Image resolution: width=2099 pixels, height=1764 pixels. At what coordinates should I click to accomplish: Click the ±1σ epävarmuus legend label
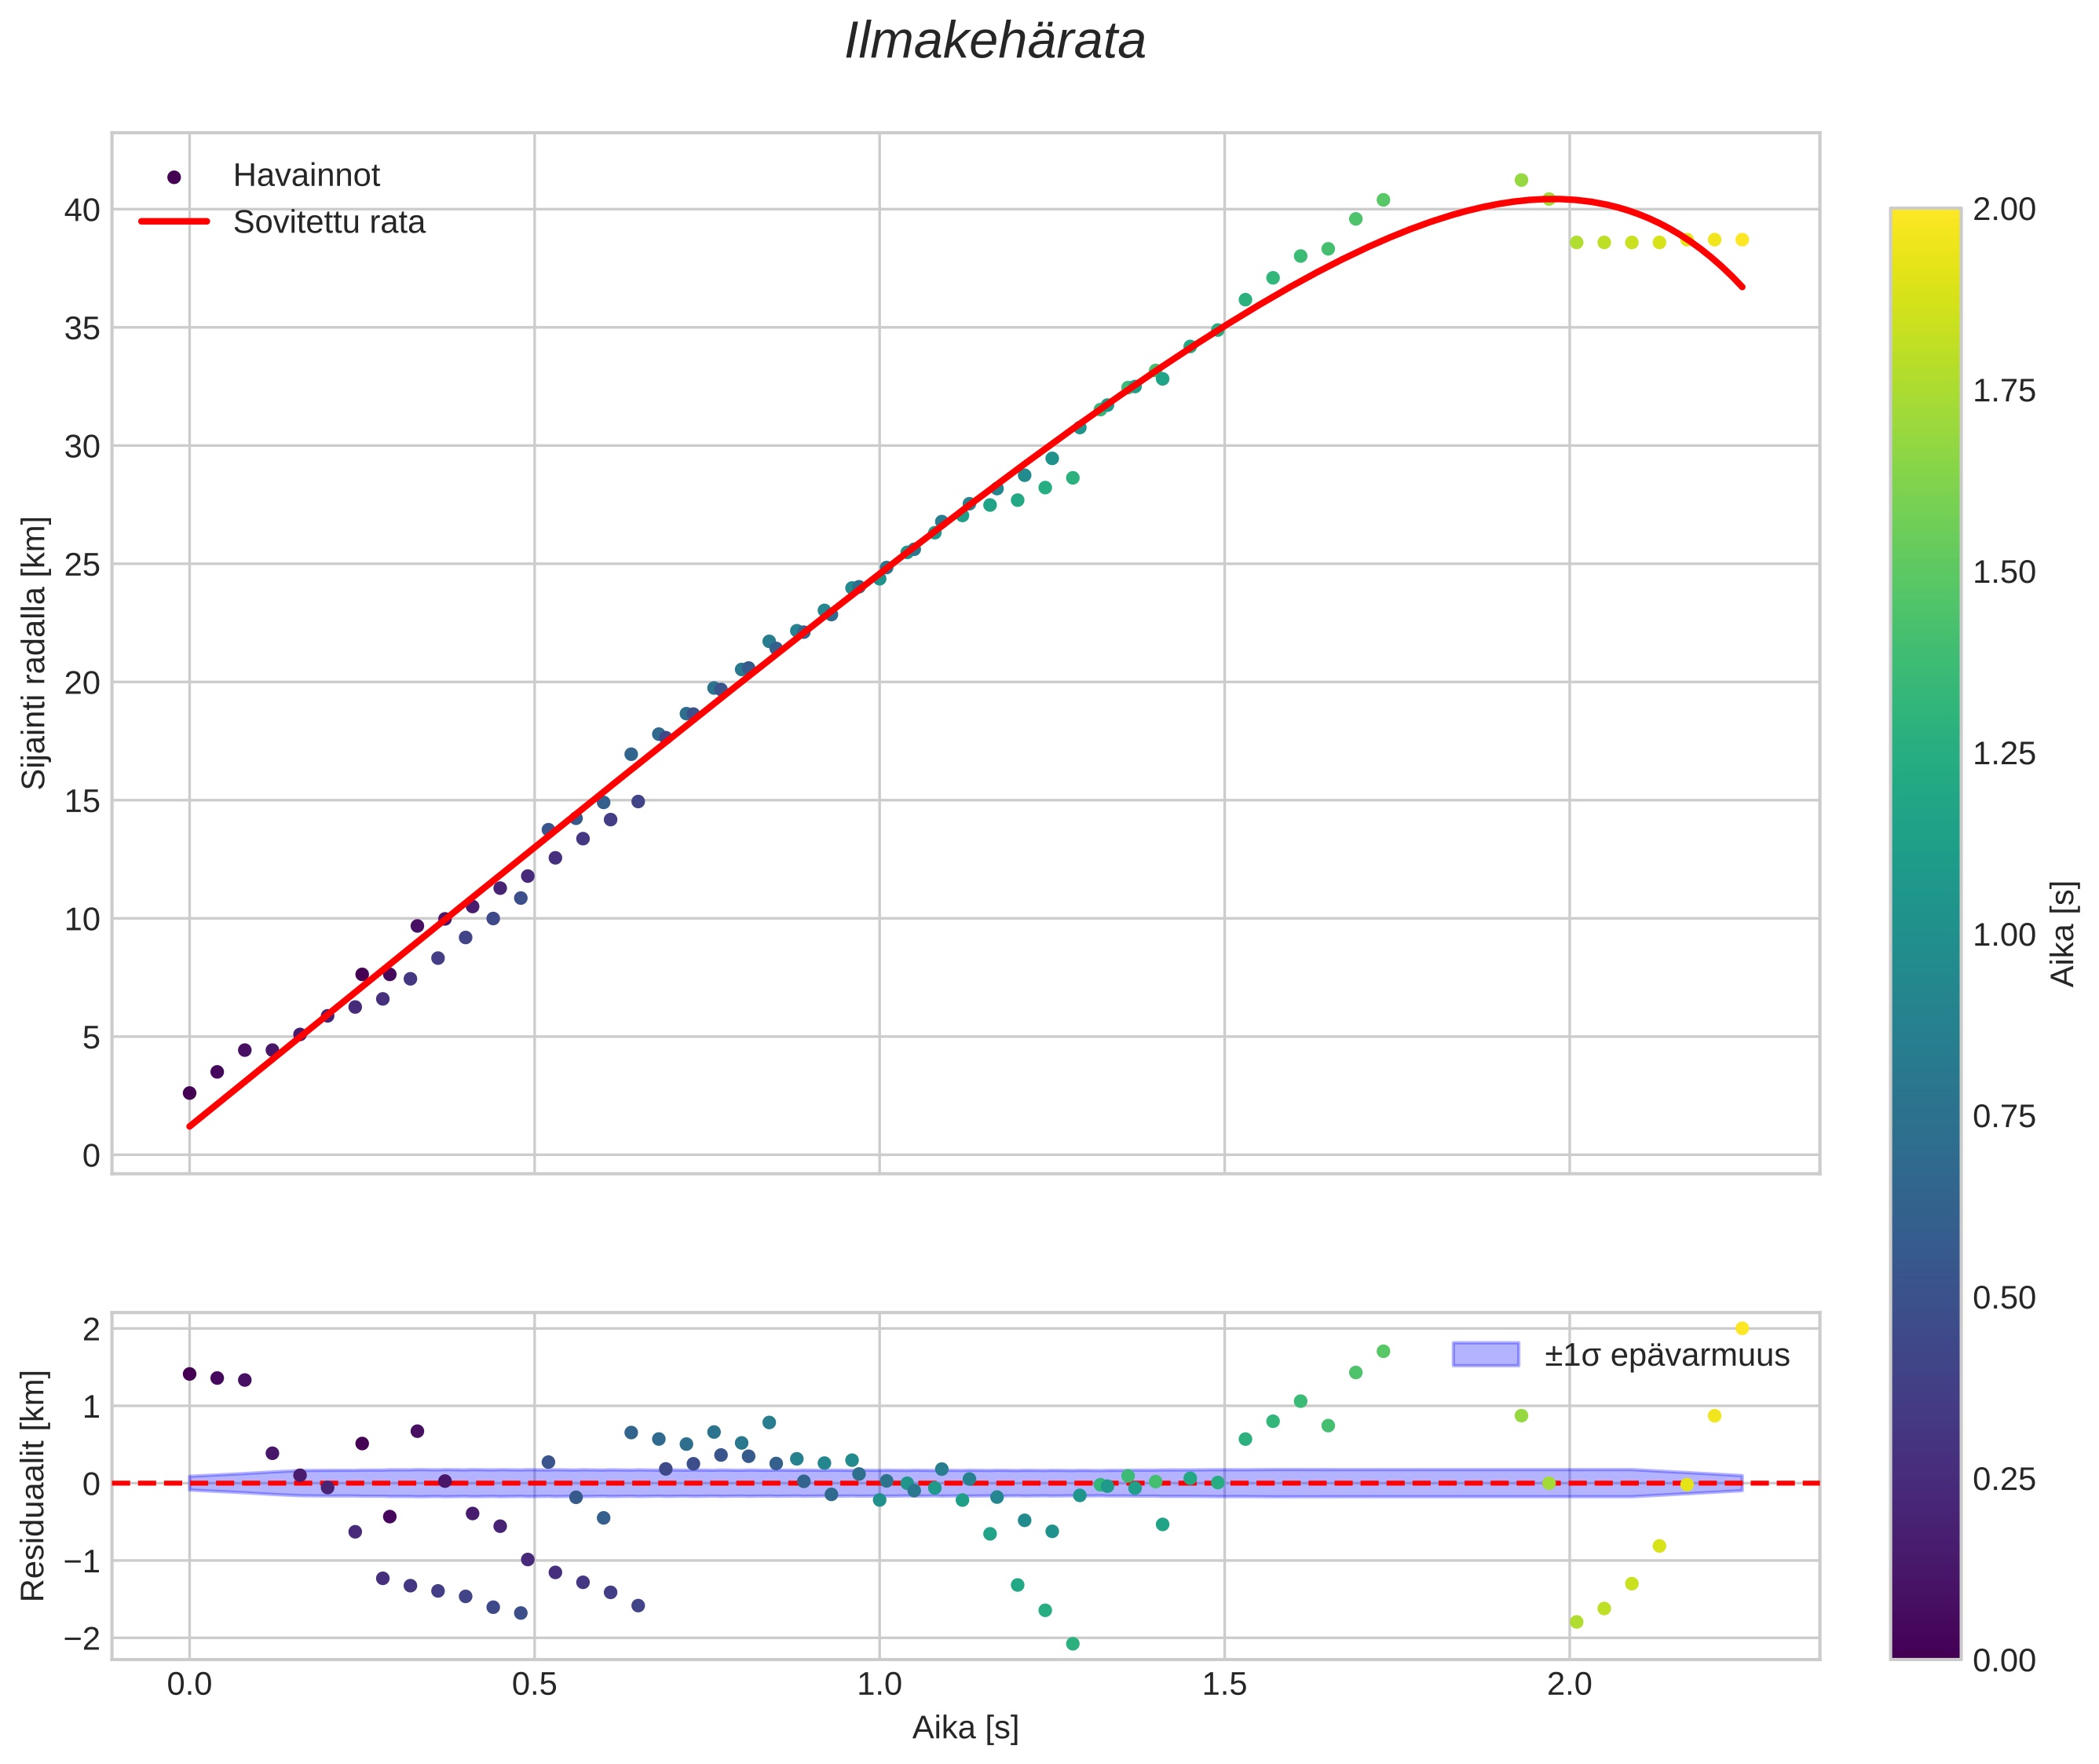(1666, 1355)
